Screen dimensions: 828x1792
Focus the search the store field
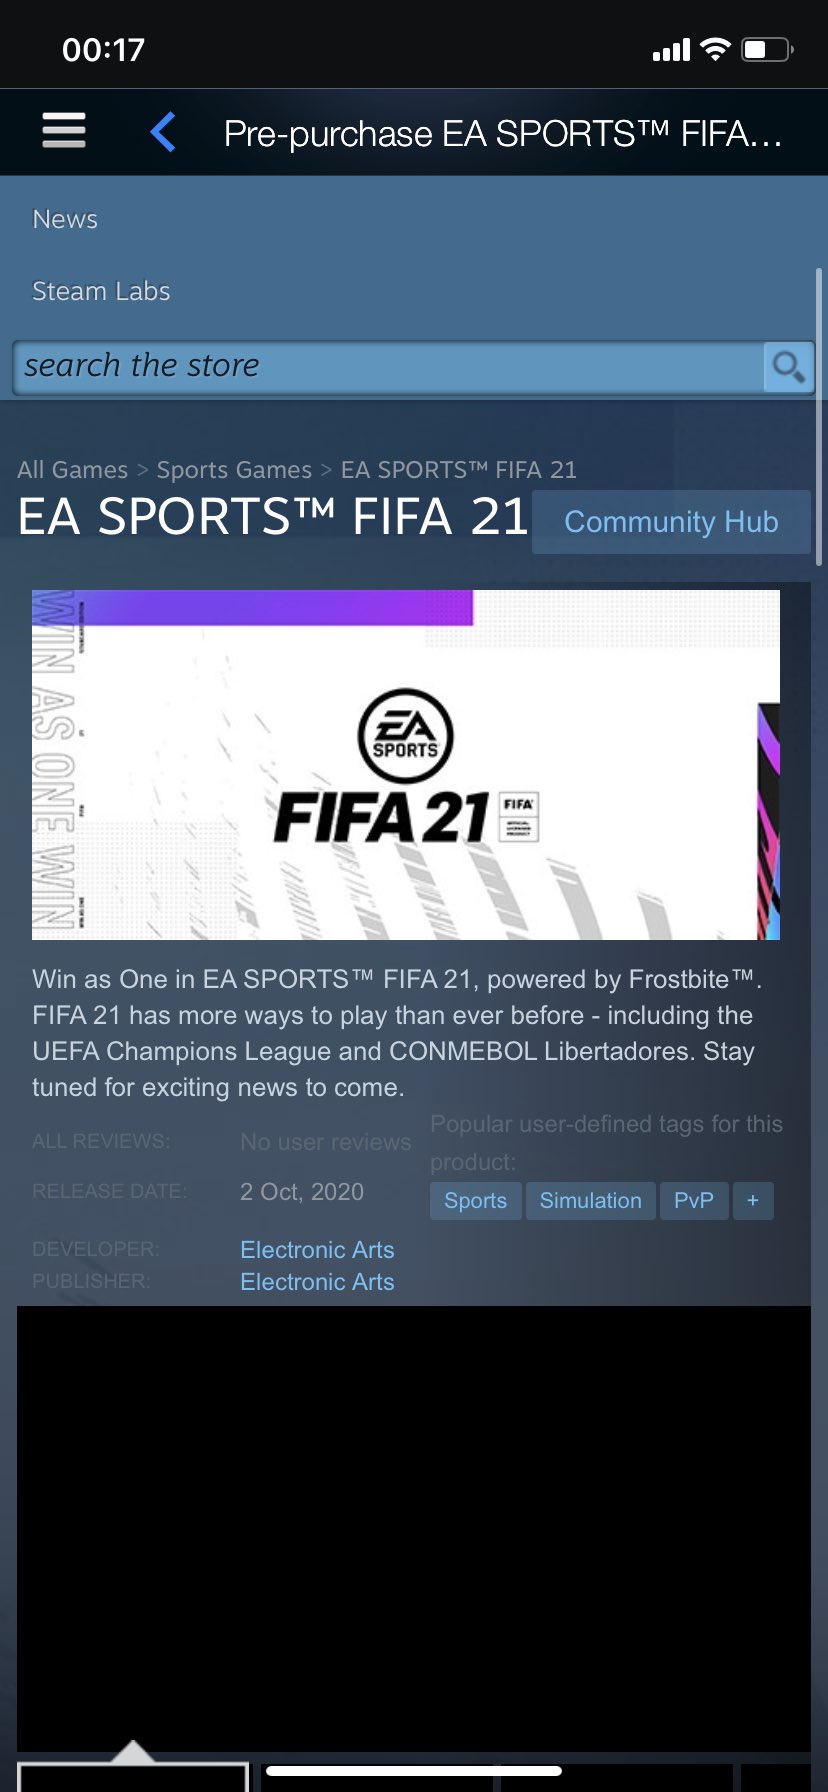pos(388,367)
